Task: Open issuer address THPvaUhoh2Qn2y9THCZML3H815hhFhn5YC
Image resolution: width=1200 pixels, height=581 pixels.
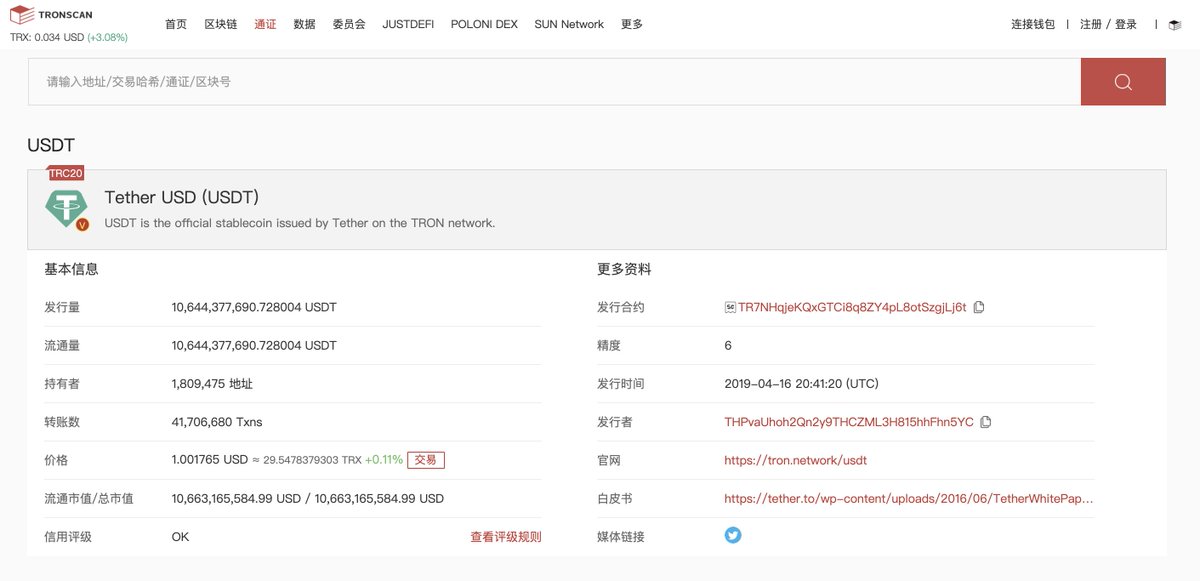Action: [849, 422]
